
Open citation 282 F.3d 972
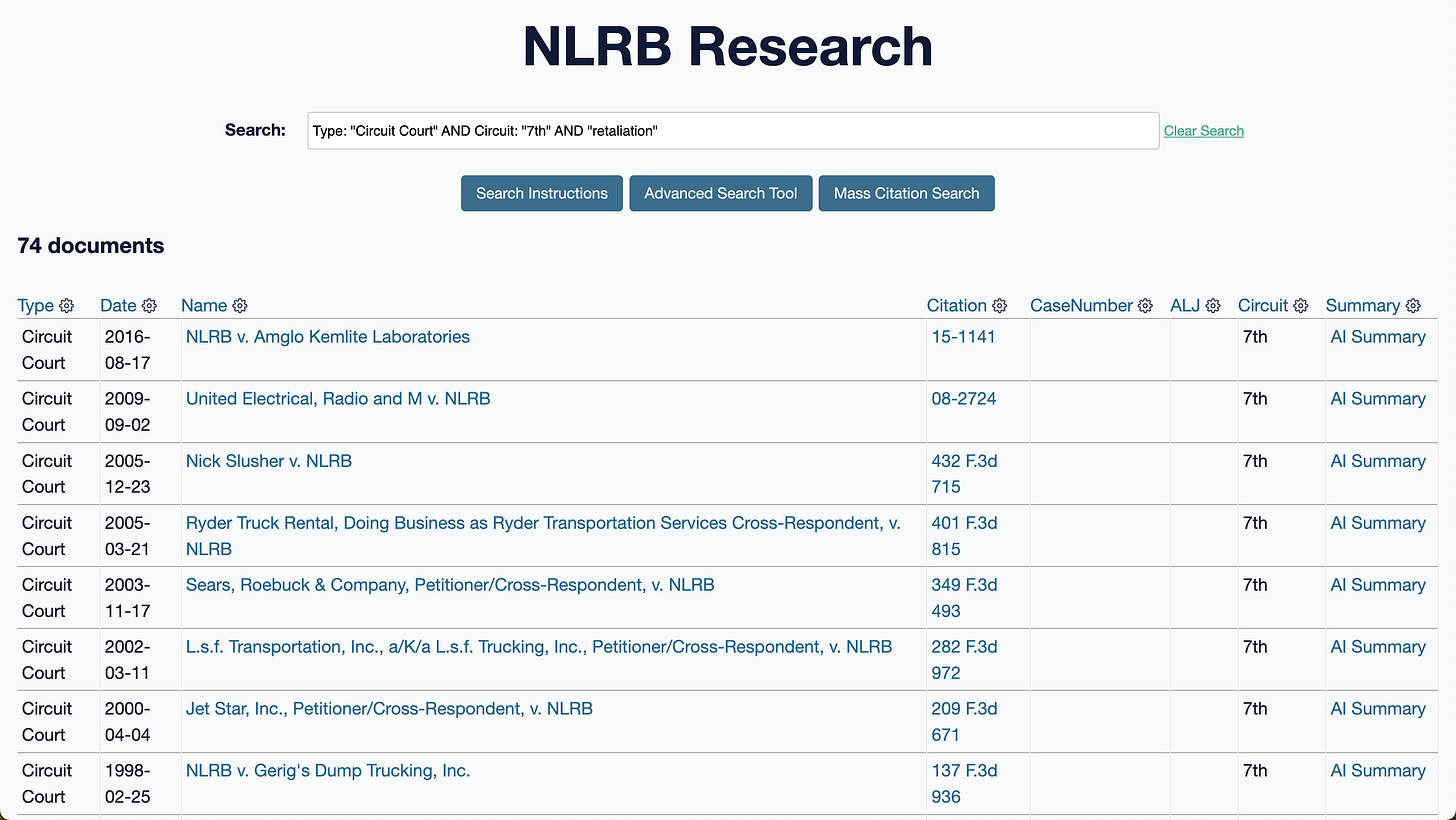click(x=965, y=660)
